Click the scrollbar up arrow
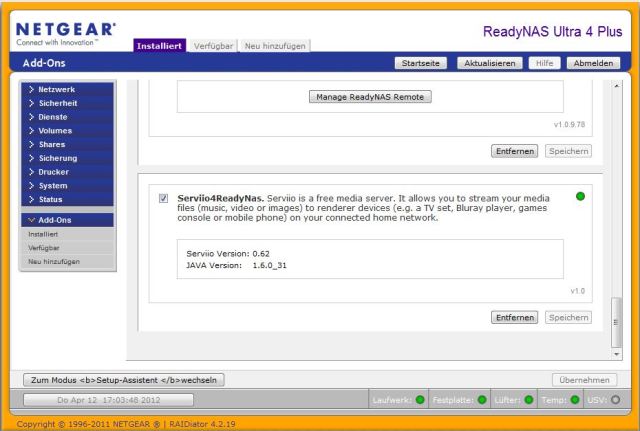The image size is (640, 431). [616, 86]
